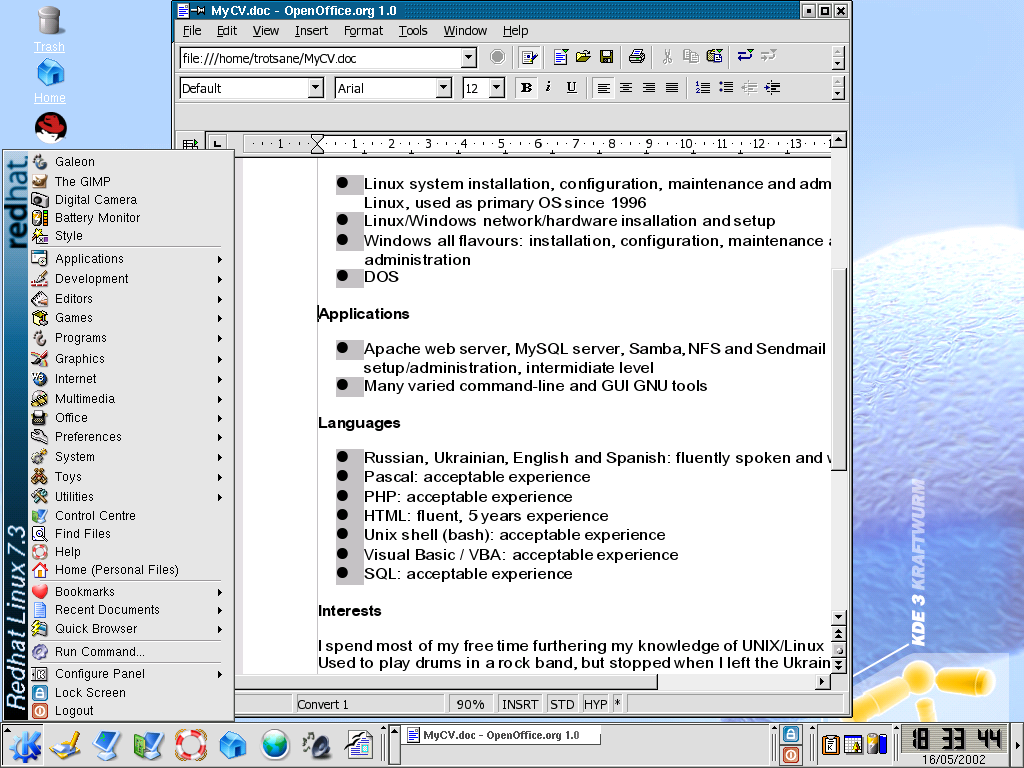The height and width of the screenshot is (768, 1024).
Task: Click the Home folder icon on the panel
Action: [232, 744]
